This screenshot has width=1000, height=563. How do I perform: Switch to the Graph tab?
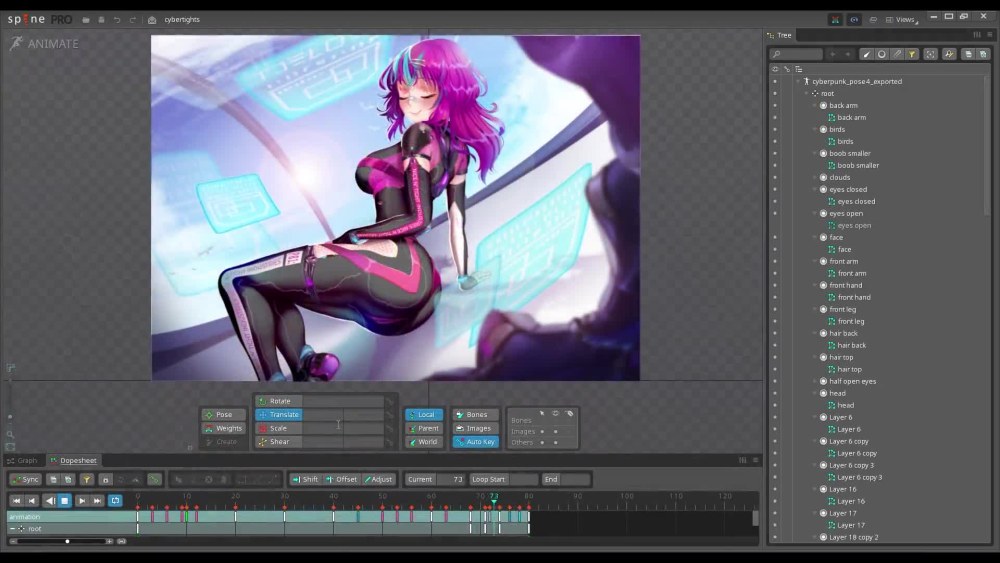(x=22, y=460)
